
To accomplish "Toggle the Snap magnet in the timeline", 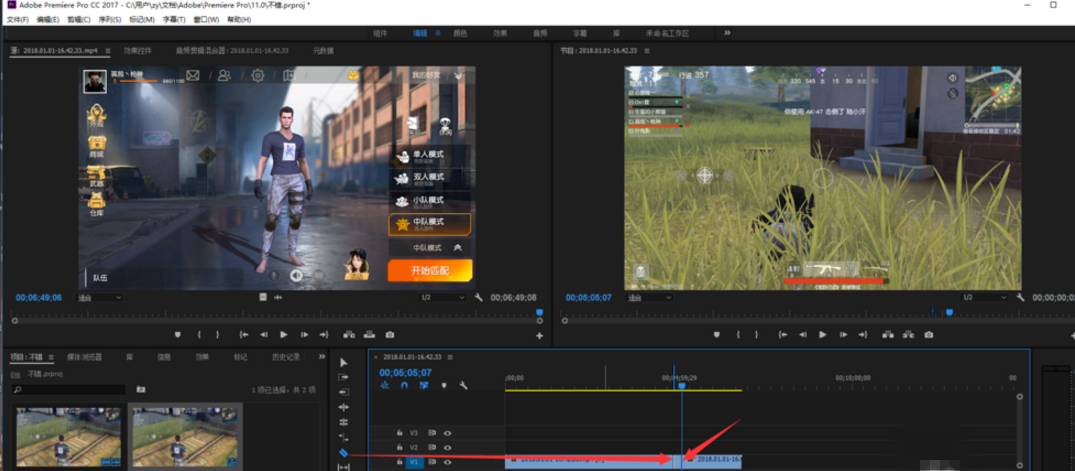I will click(404, 385).
